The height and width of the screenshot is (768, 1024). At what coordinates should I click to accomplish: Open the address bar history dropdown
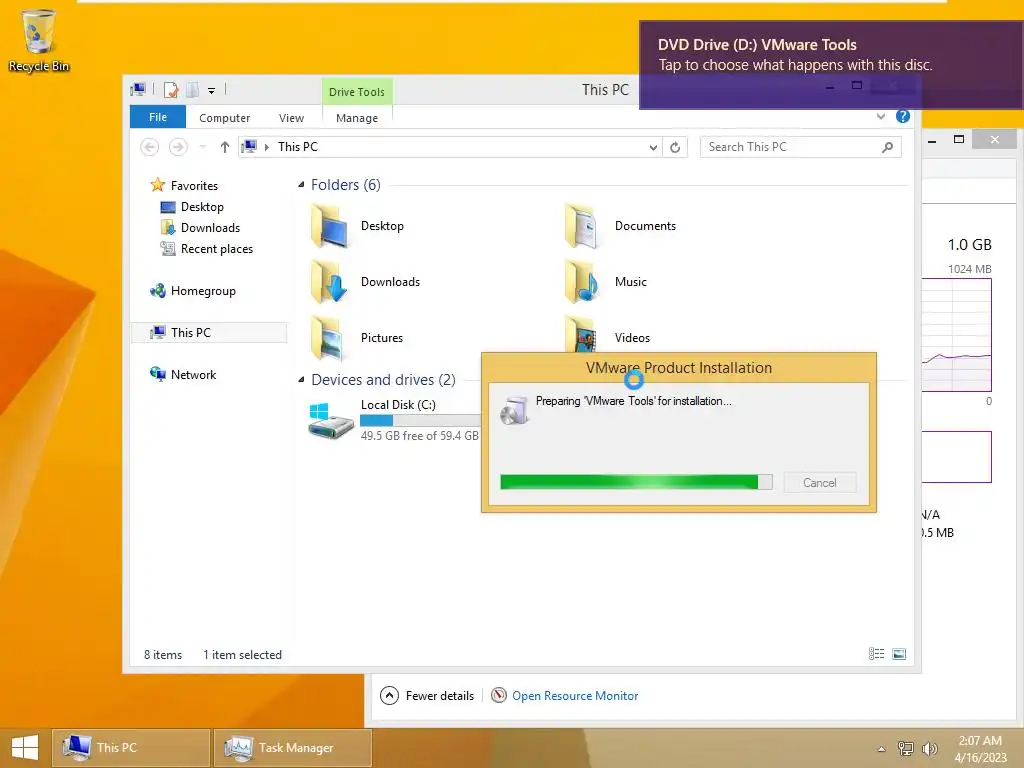pos(653,148)
